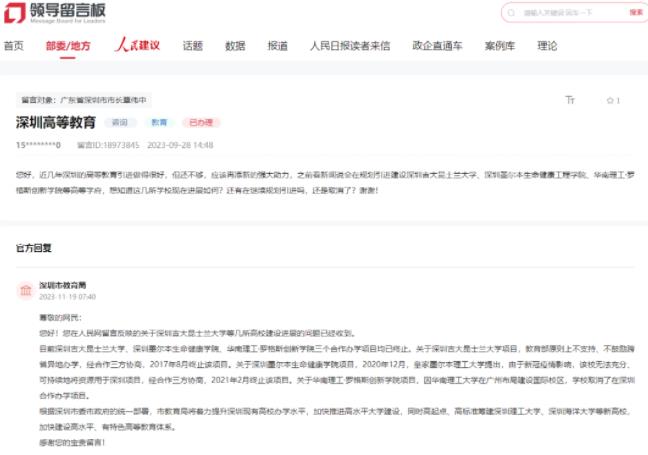Open 人民日报读者来信 tab
This screenshot has height=455, width=648.
tap(350, 46)
